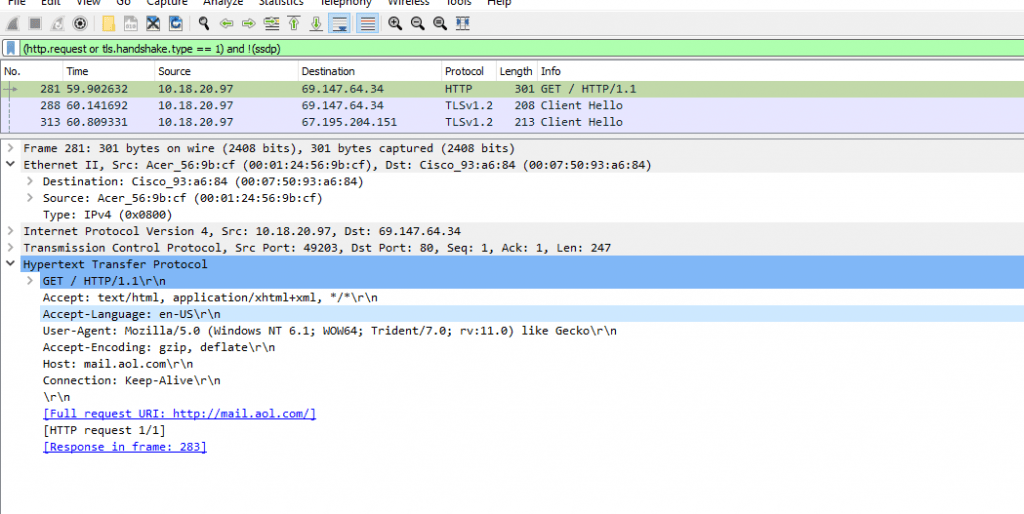The height and width of the screenshot is (514, 1024).
Task: Click the display filter bookmark icon
Action: click(x=10, y=48)
